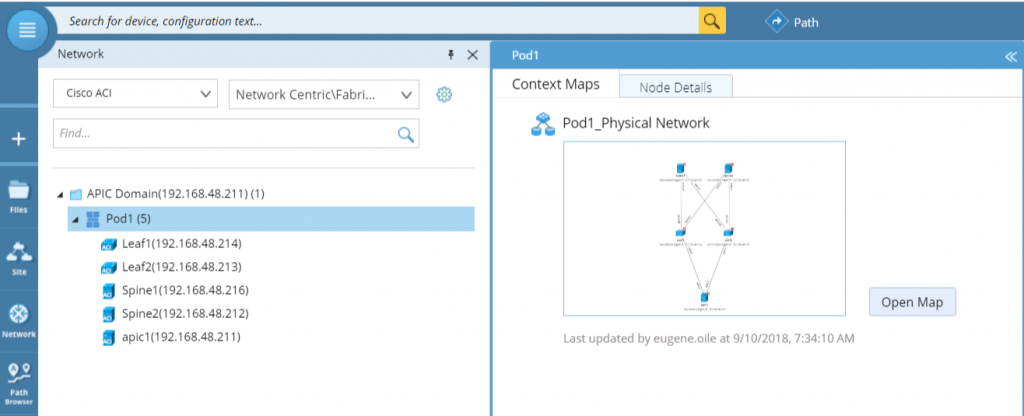Click the Pod1 grid icon in tree
The height and width of the screenshot is (416, 1024).
[93, 219]
